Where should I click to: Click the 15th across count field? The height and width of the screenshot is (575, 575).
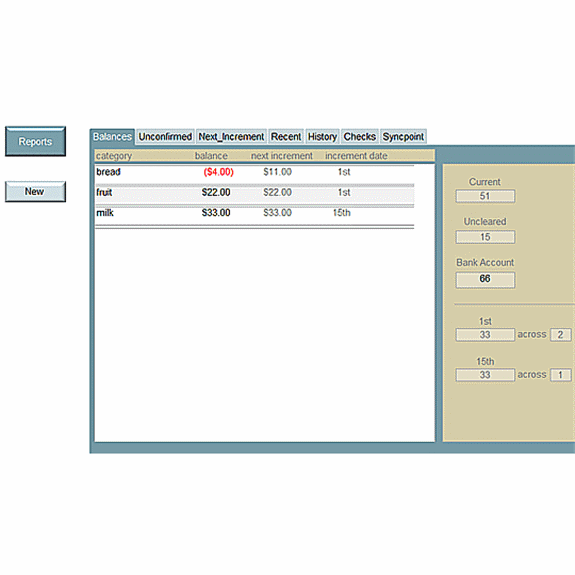click(x=560, y=375)
